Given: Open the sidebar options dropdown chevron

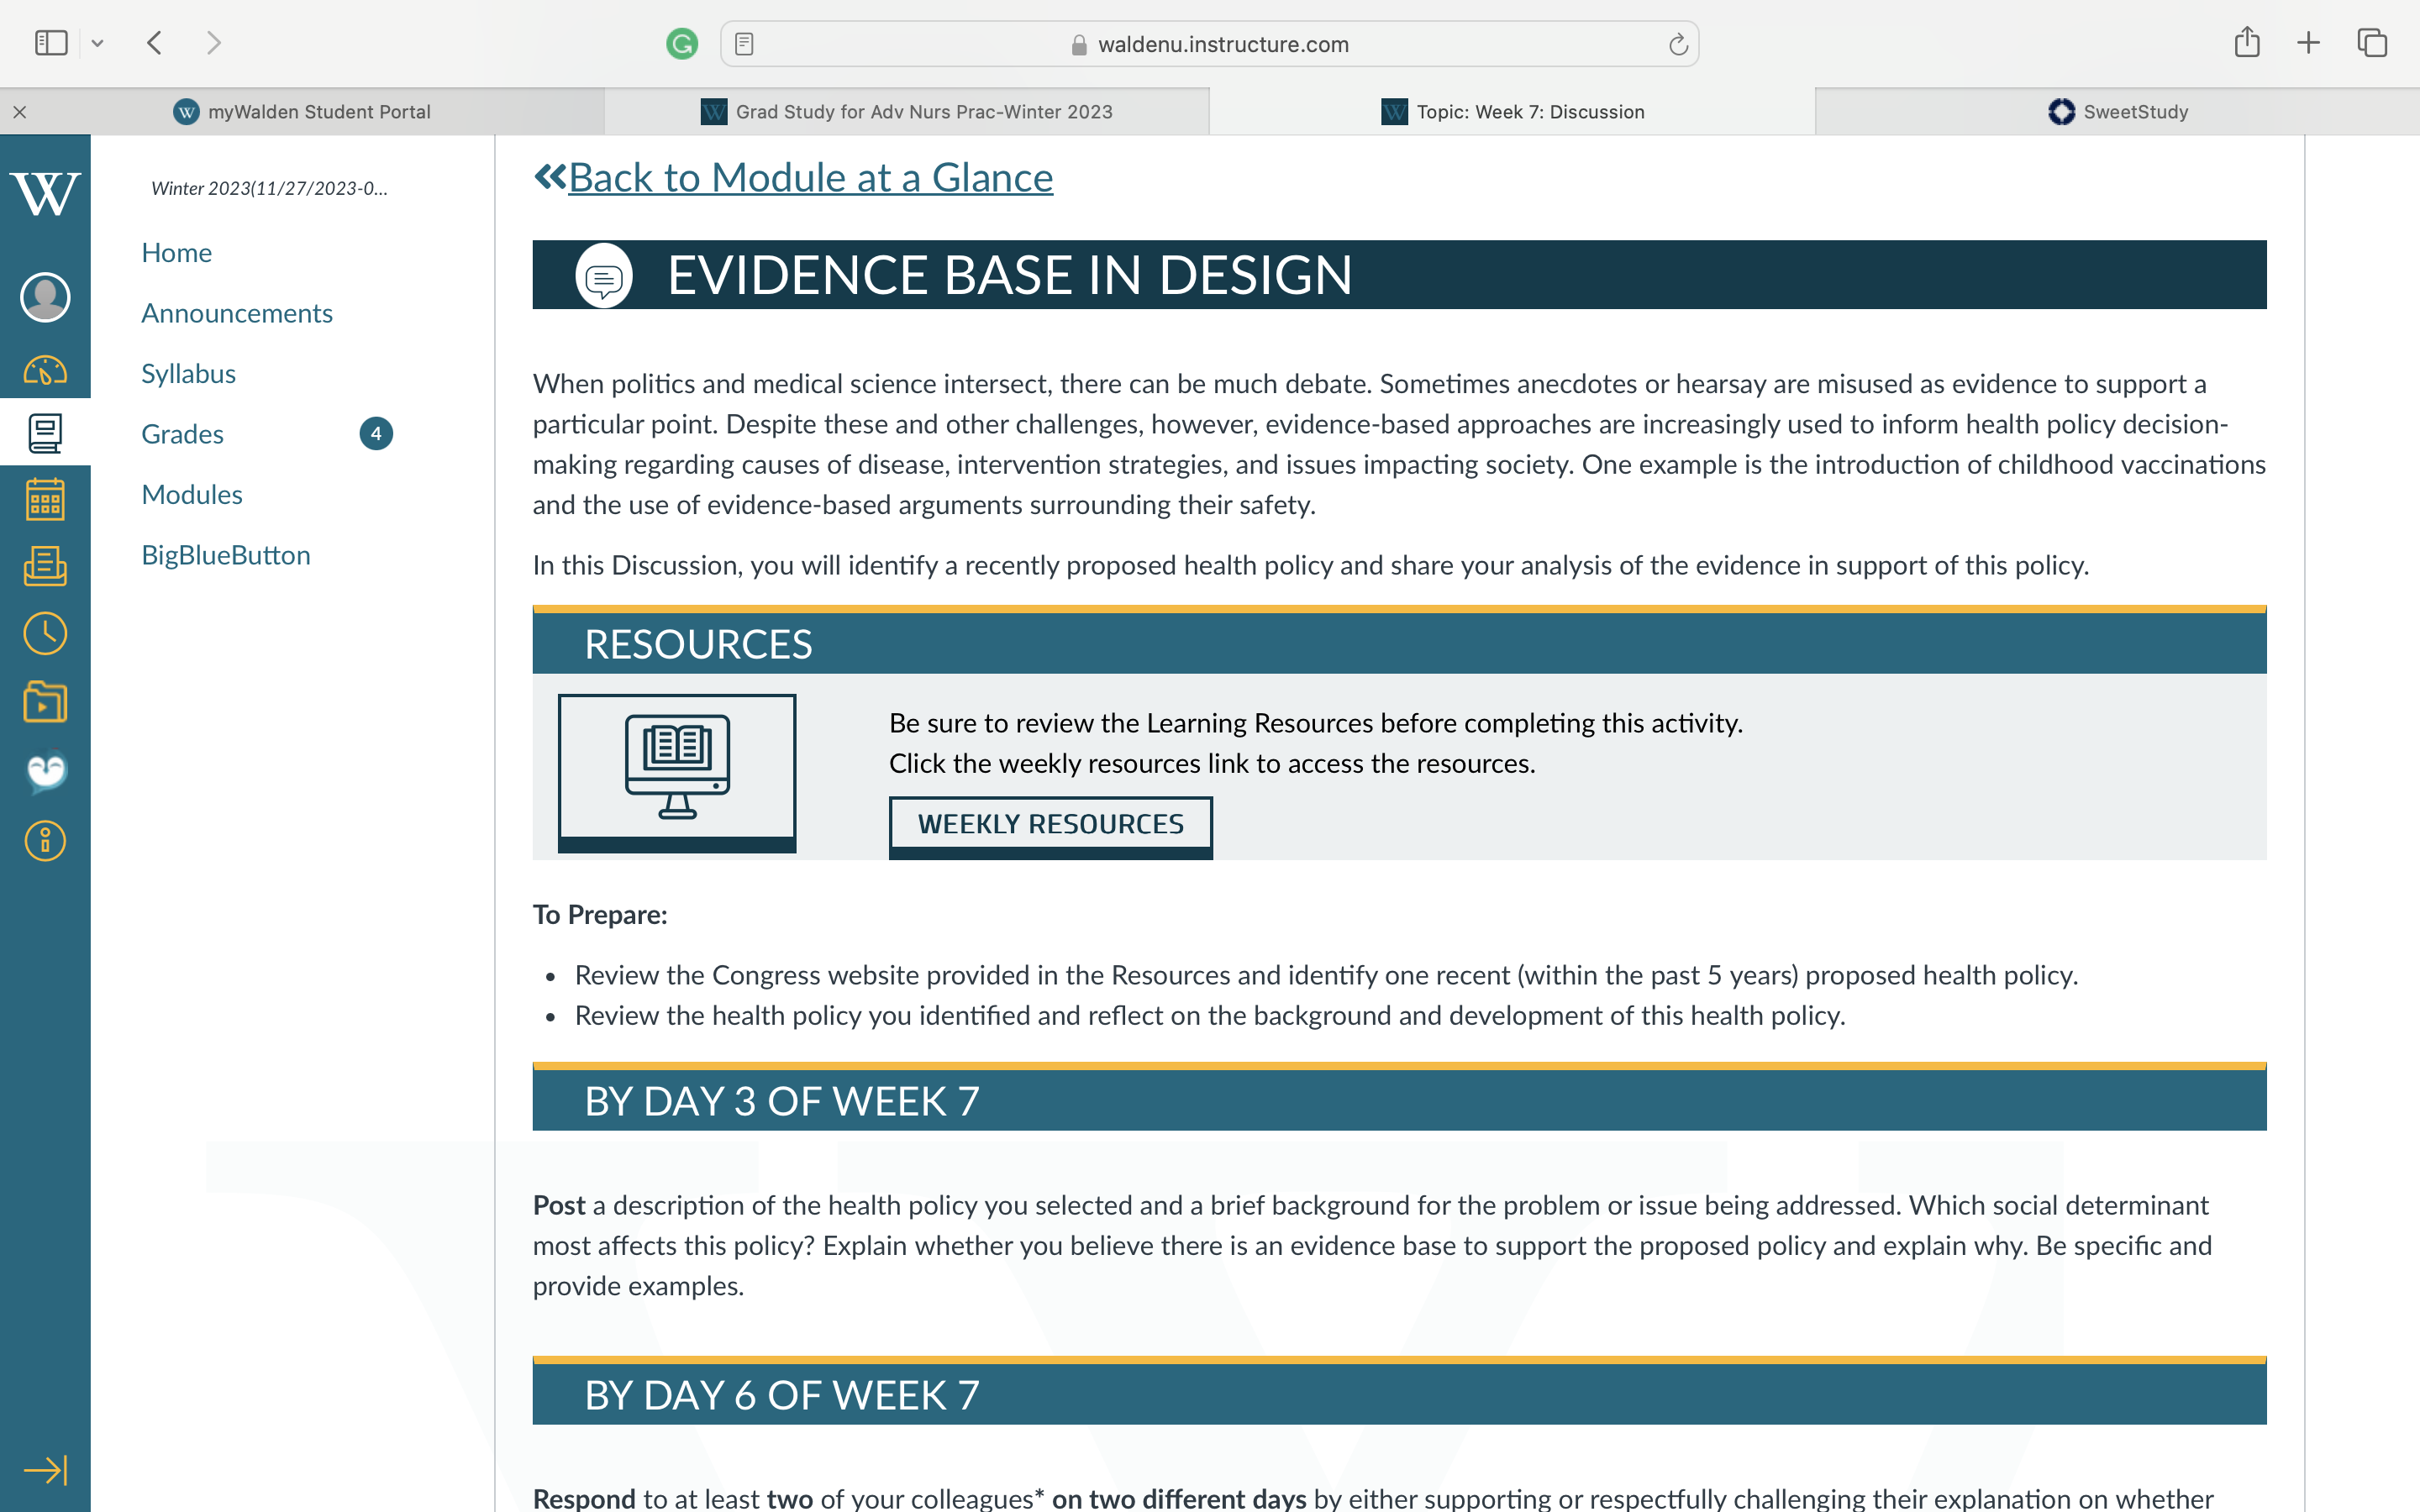Looking at the screenshot, I should [97, 43].
